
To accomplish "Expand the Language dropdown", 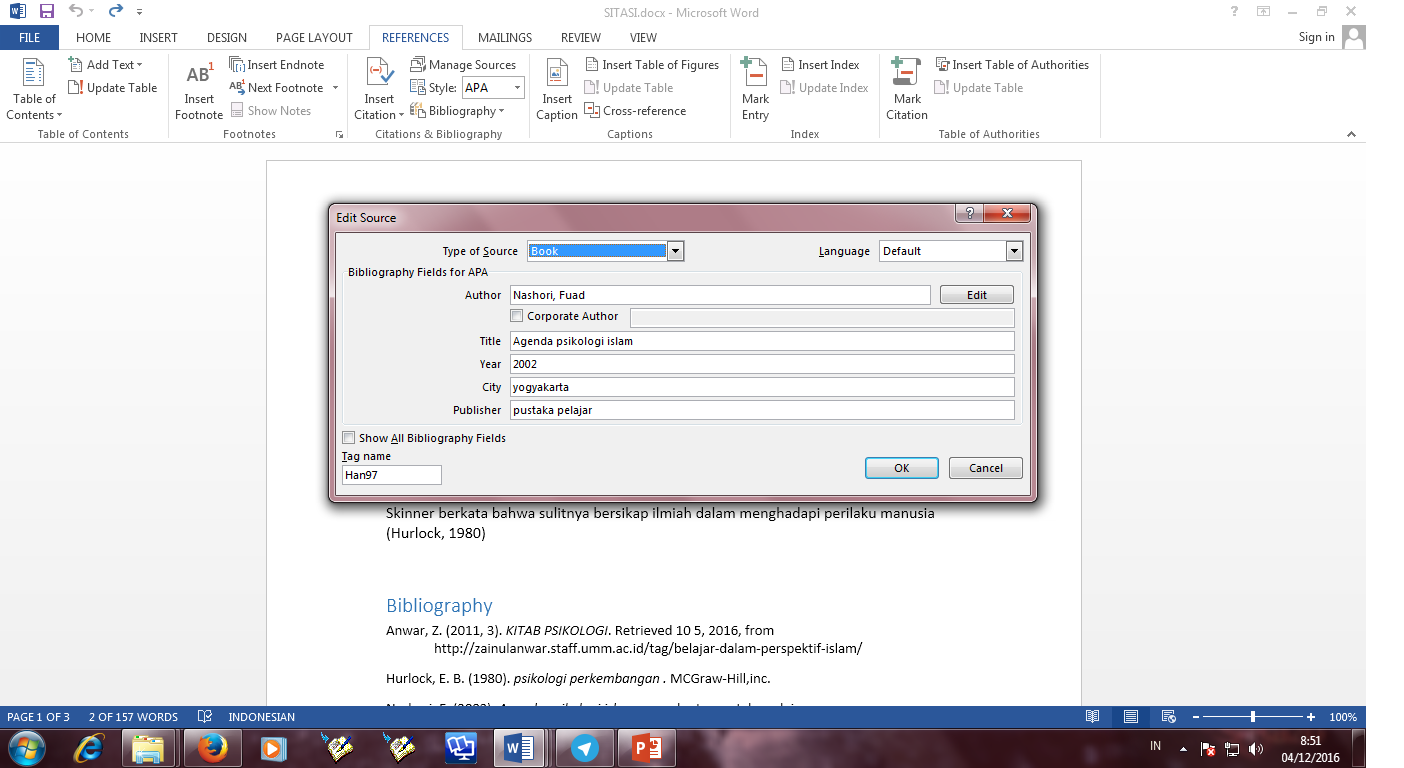I will (x=1014, y=251).
